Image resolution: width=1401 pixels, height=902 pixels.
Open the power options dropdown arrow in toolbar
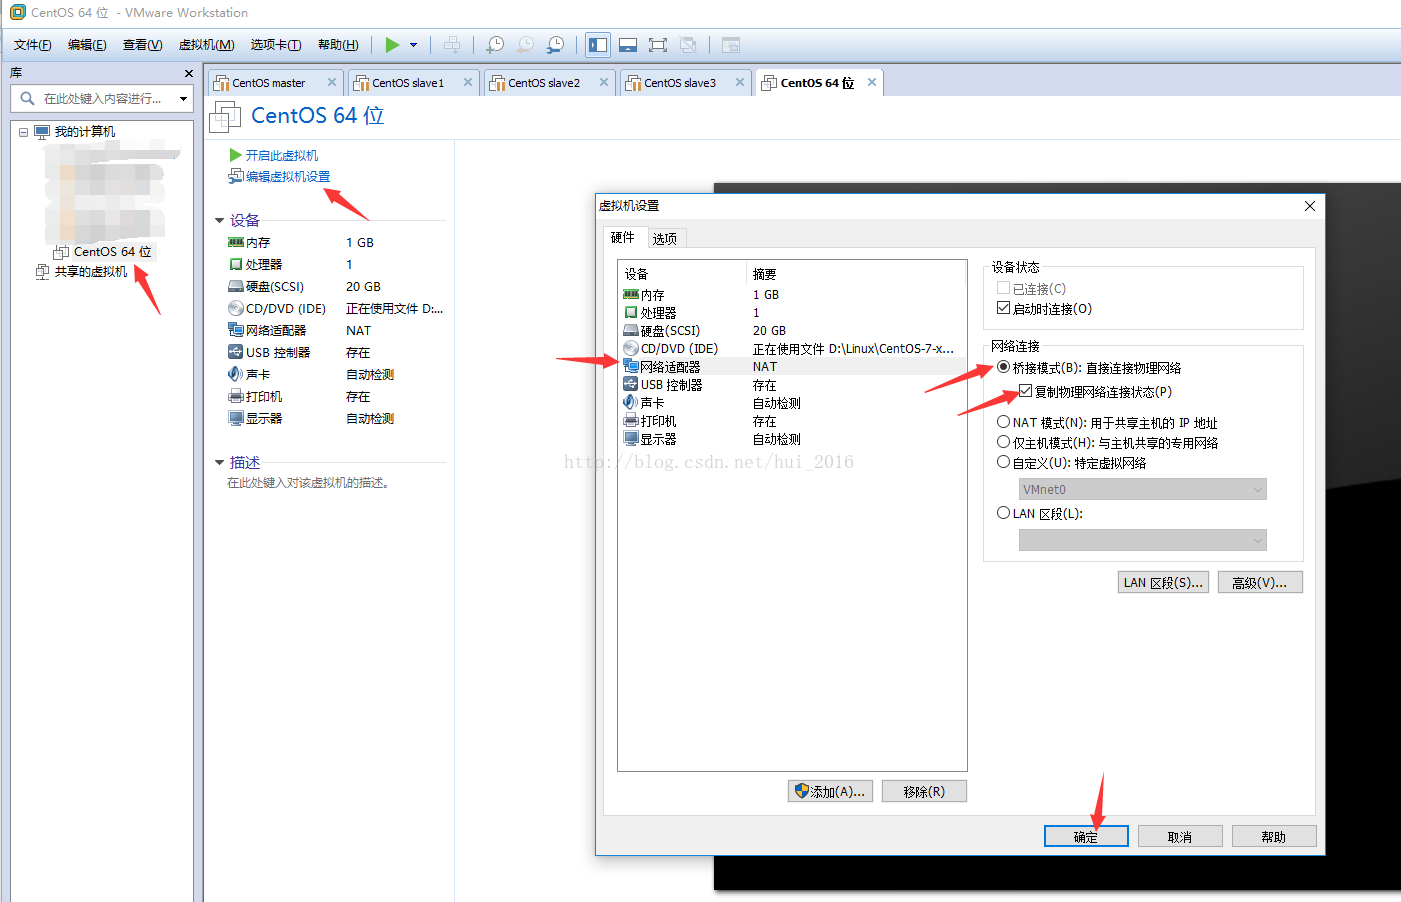click(x=413, y=45)
